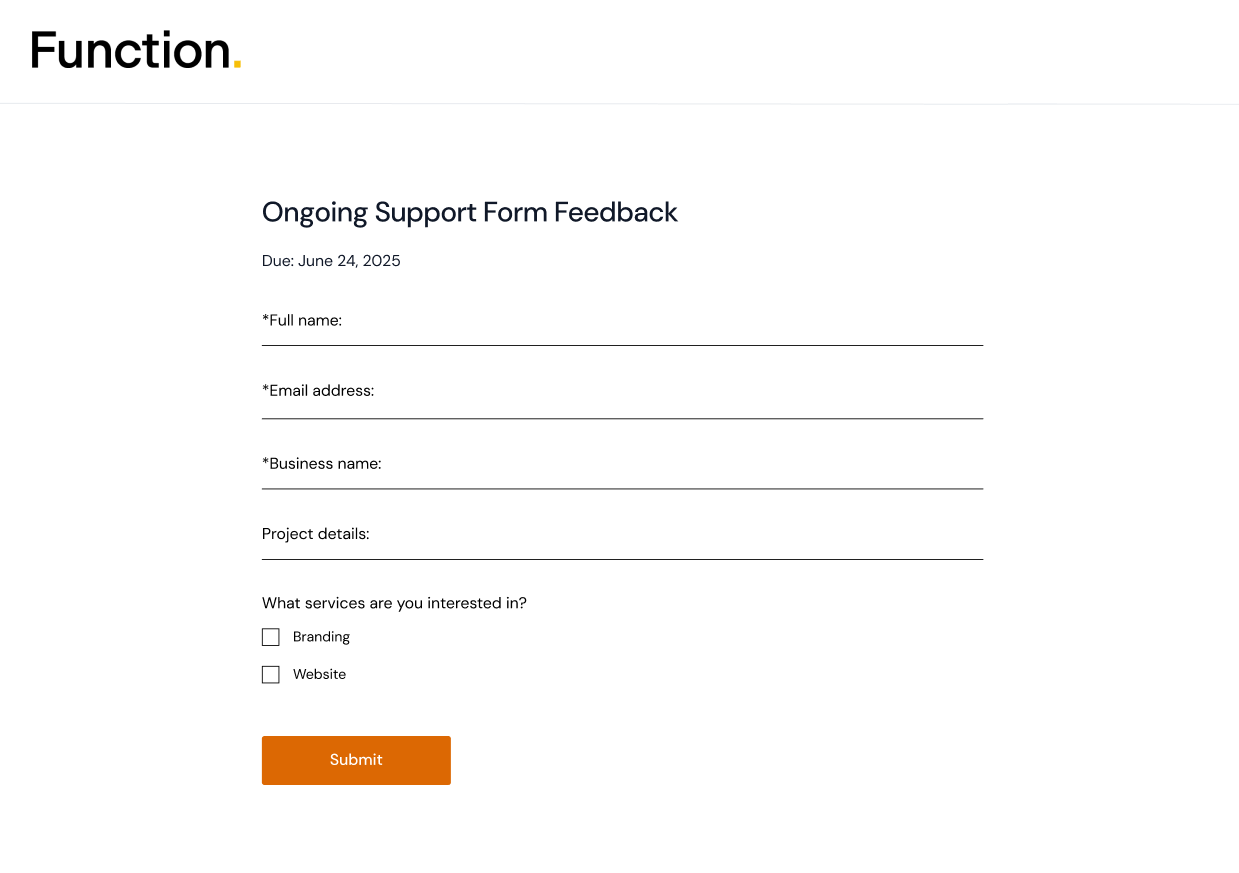Submit the form with the orange button
This screenshot has height=873, width=1239.
pos(356,760)
